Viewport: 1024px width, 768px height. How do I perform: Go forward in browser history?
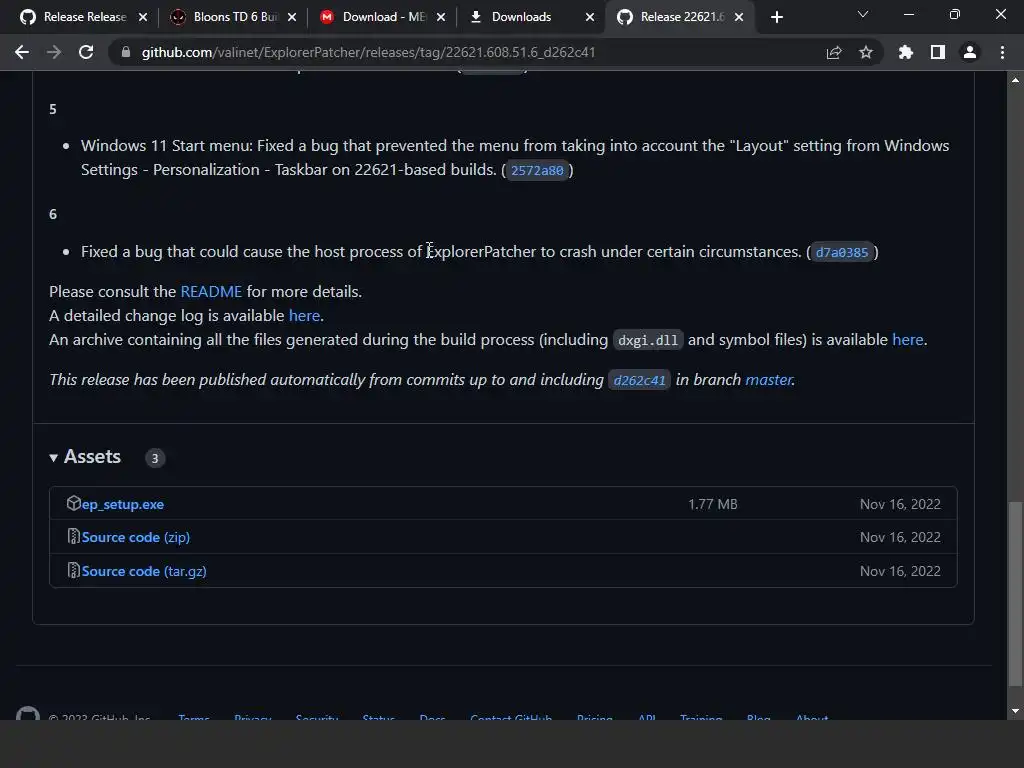54,52
